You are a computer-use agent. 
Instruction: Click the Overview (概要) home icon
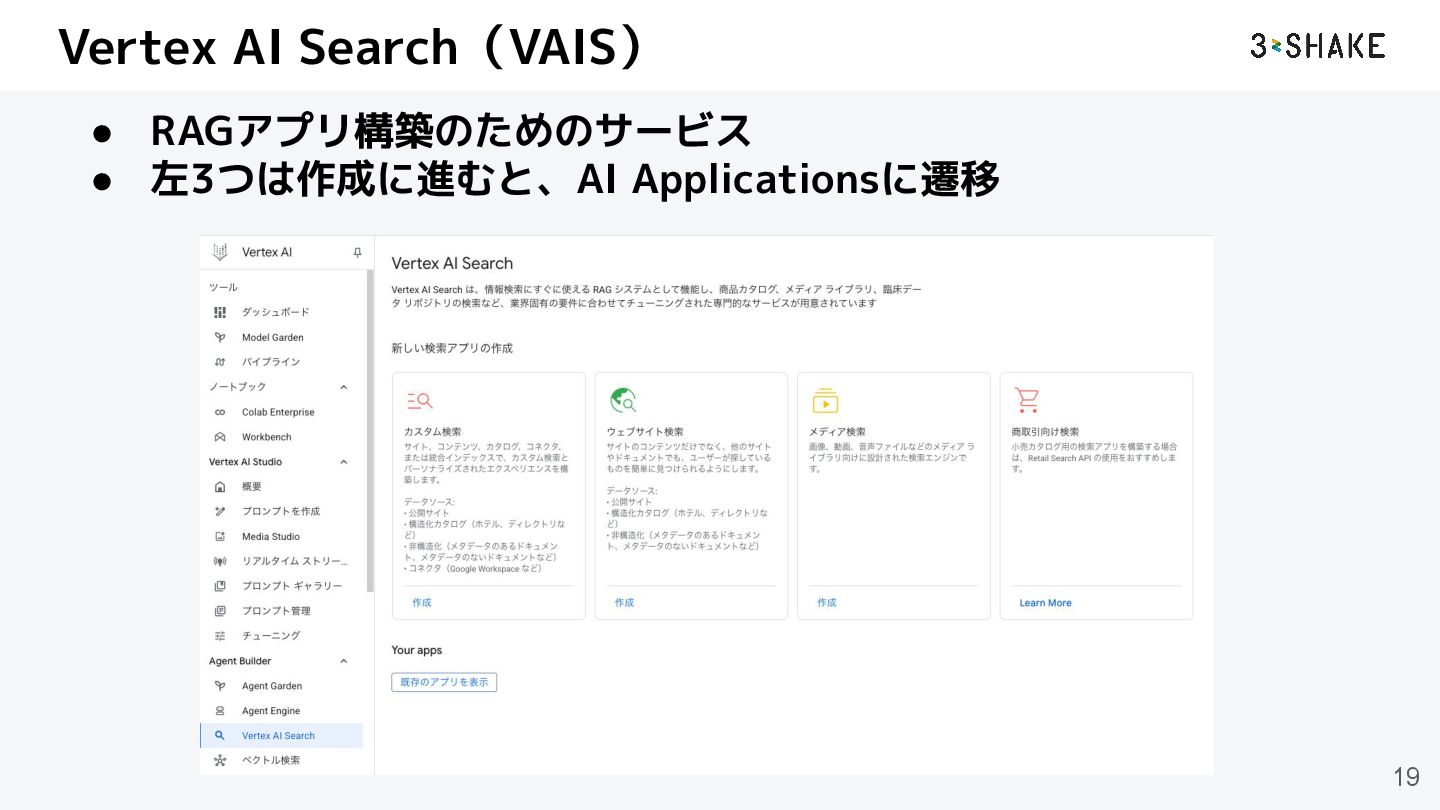tap(220, 487)
